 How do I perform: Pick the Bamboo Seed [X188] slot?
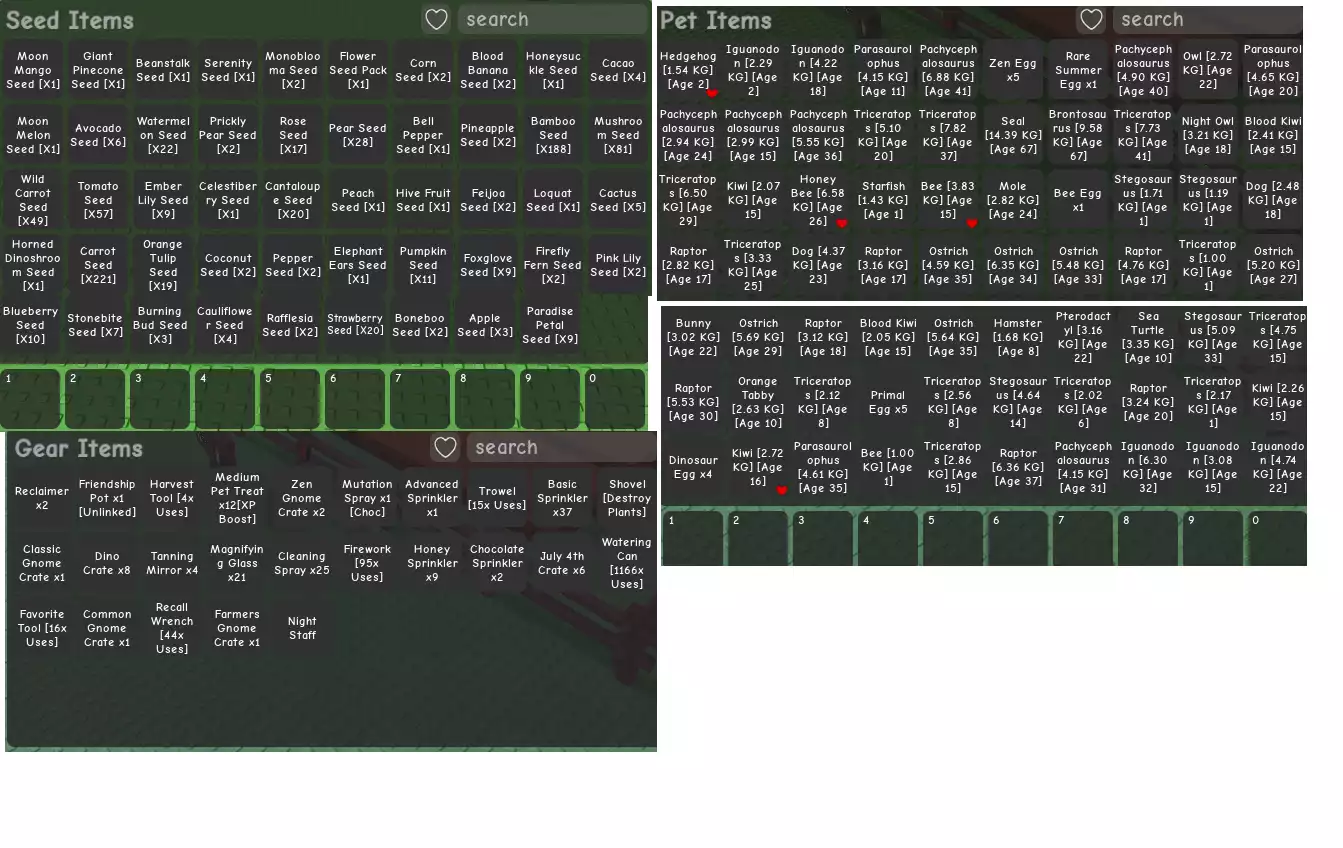(553, 136)
